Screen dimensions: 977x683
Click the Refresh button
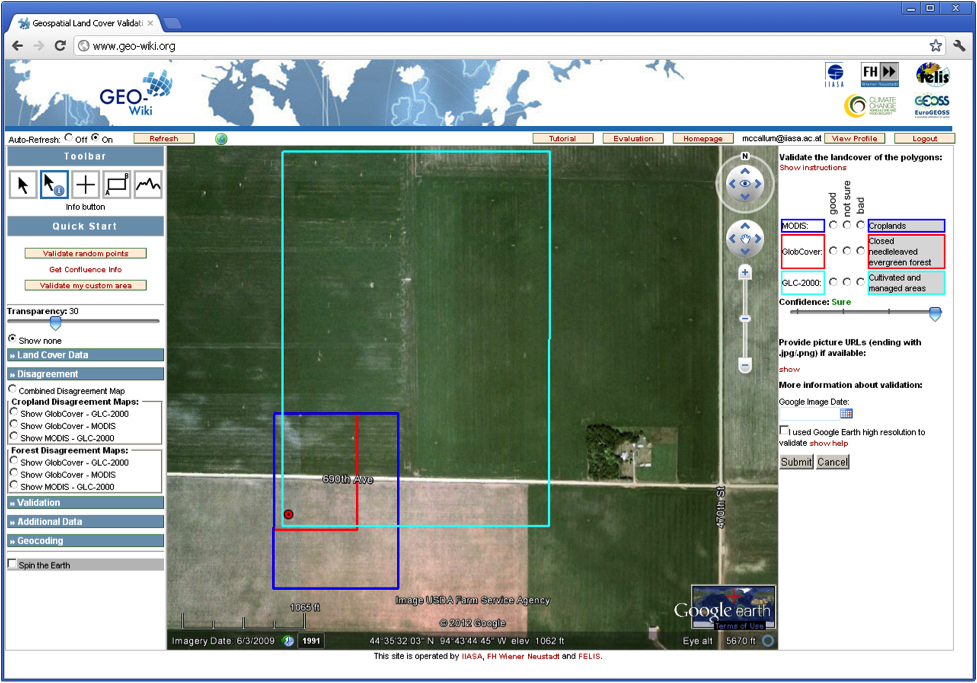(164, 138)
